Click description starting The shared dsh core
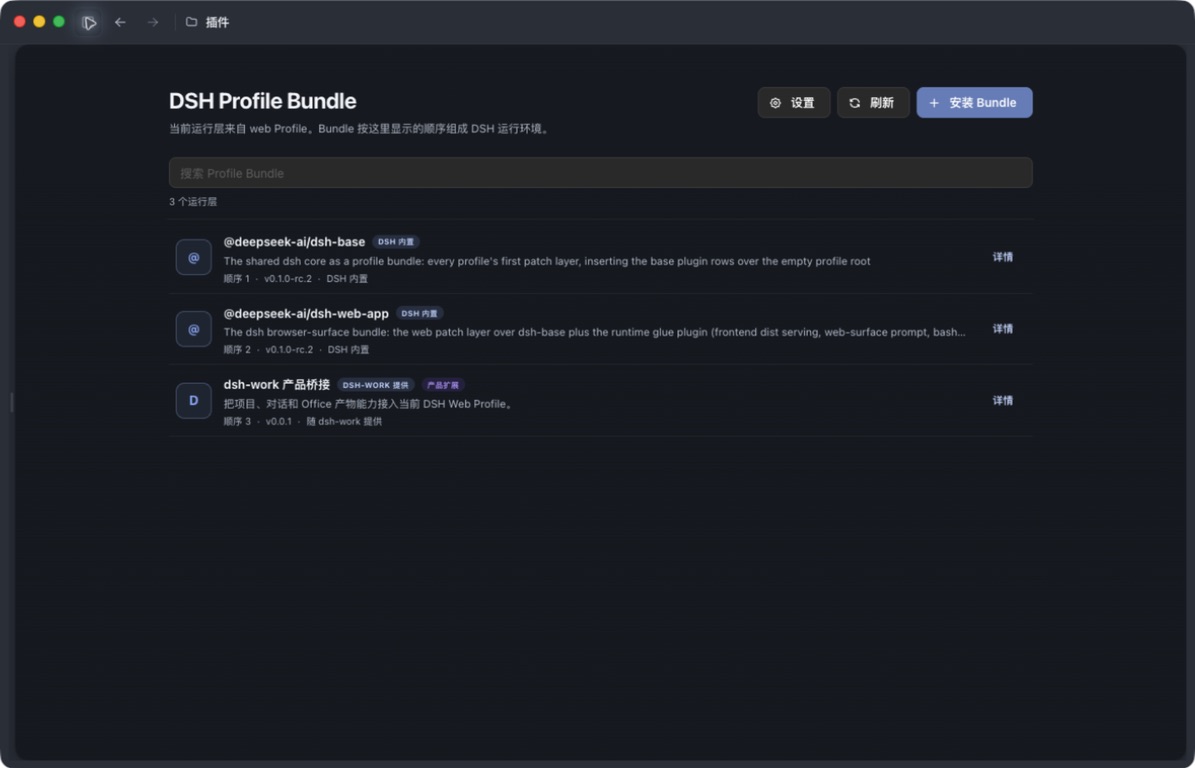The width and height of the screenshot is (1195, 768). (x=546, y=261)
